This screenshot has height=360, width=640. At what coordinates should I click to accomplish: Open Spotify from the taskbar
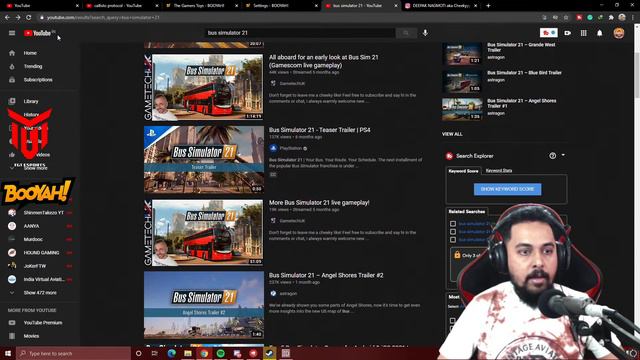221,353
